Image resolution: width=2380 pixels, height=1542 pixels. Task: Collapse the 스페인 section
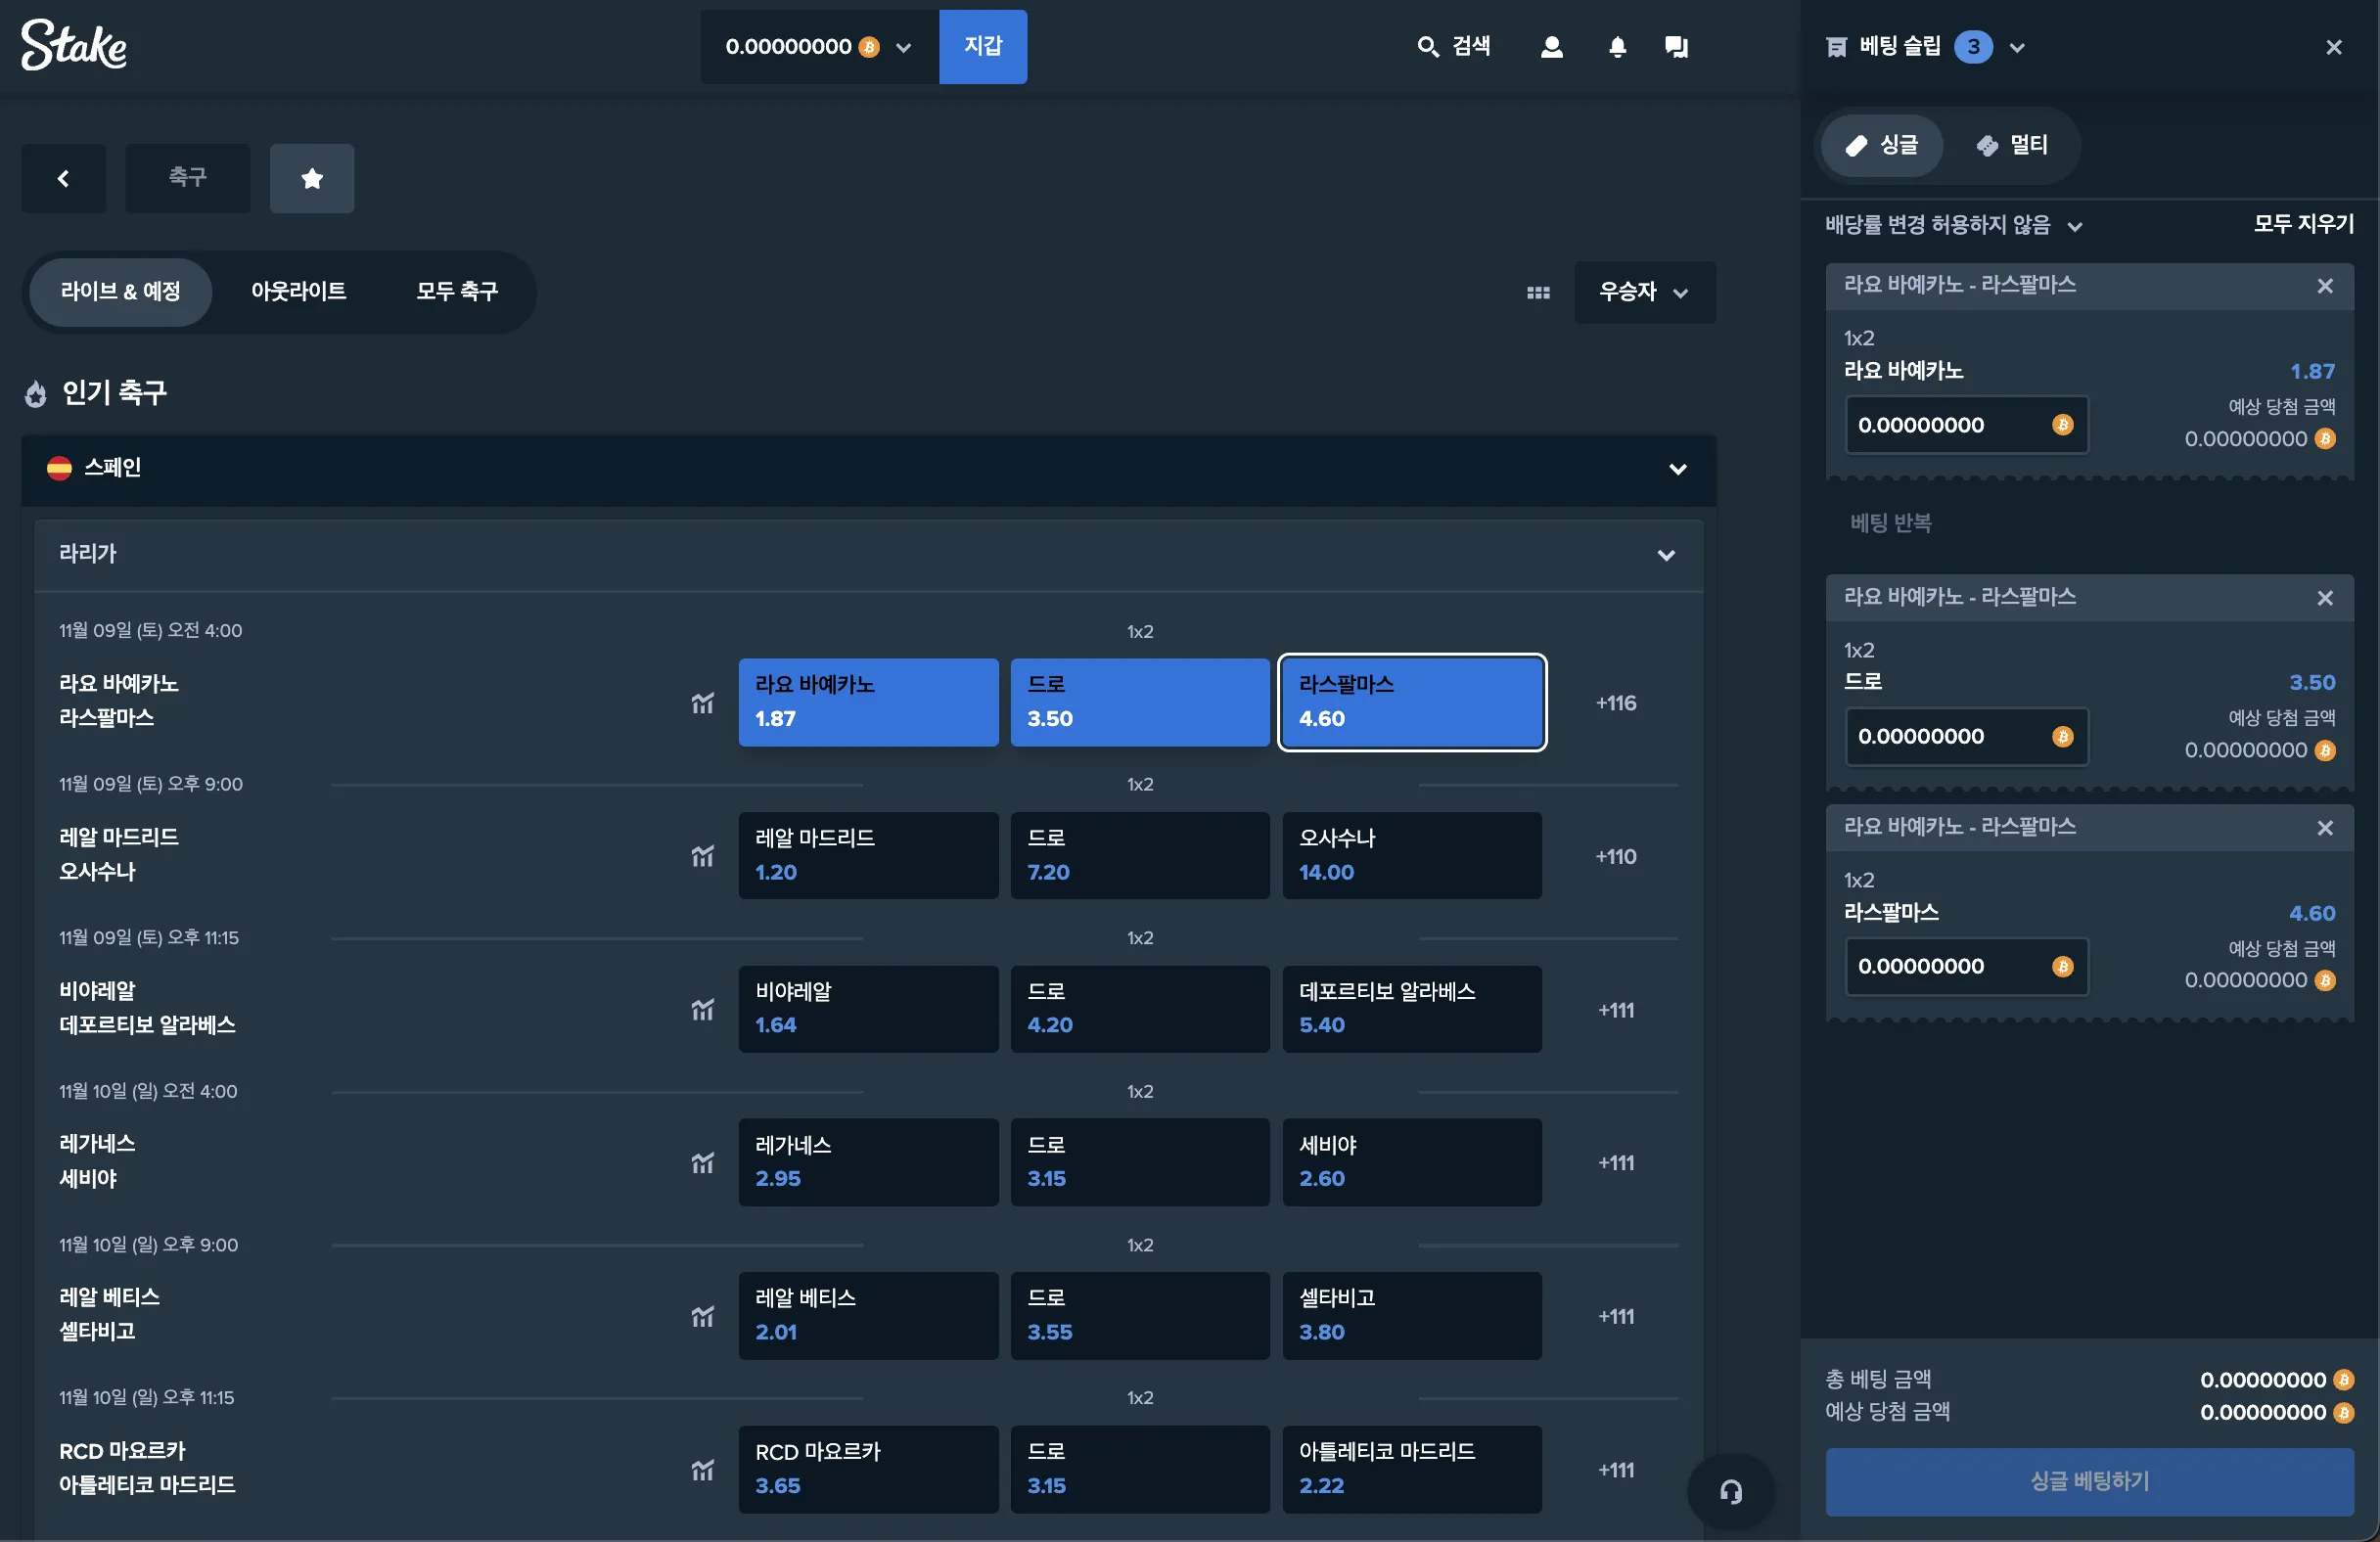869,469
